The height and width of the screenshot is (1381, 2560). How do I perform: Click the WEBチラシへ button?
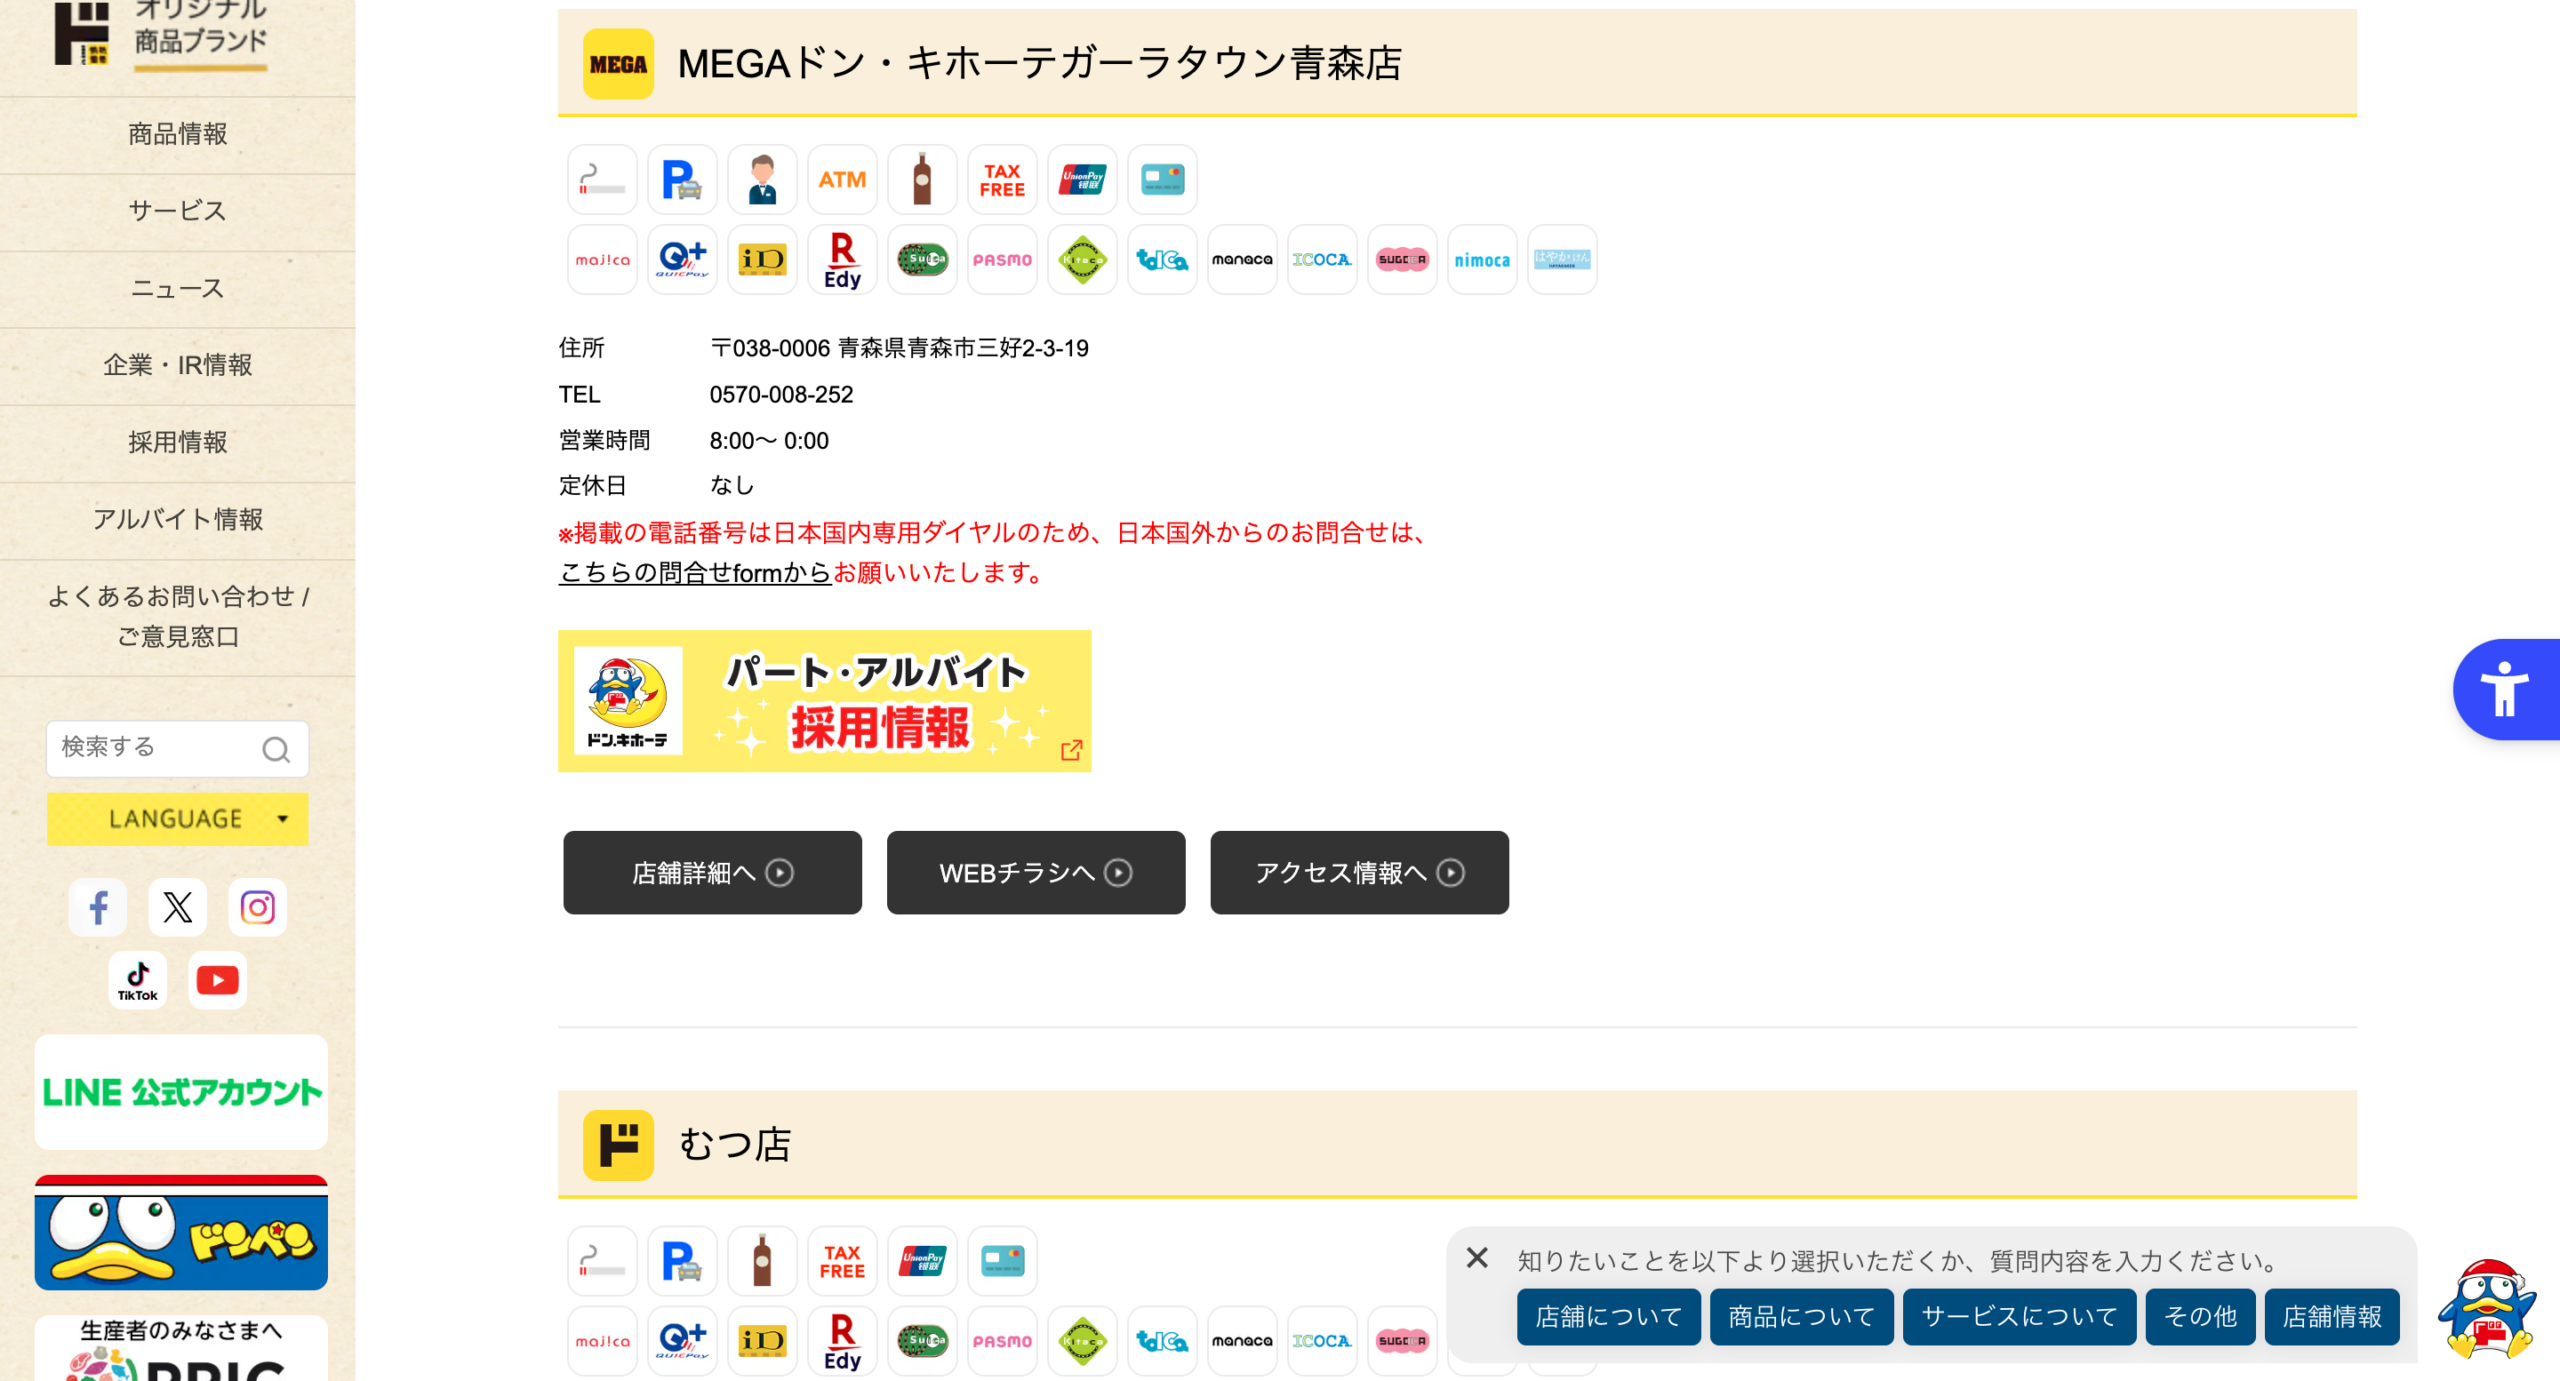point(1036,873)
